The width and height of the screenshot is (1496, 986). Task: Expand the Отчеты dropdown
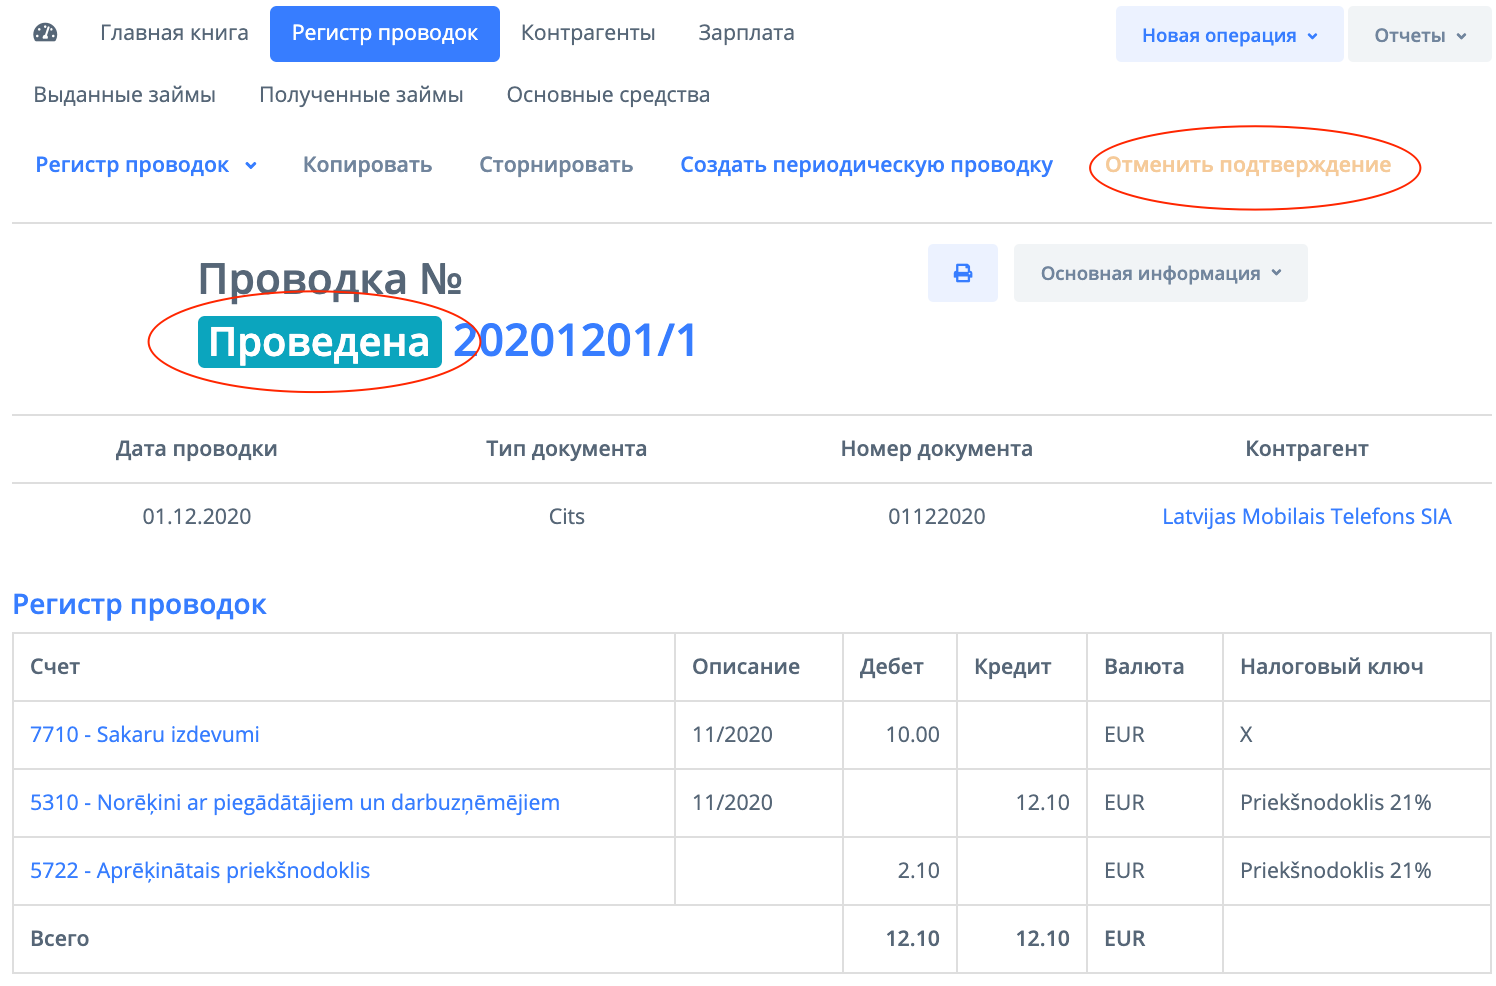[1420, 35]
